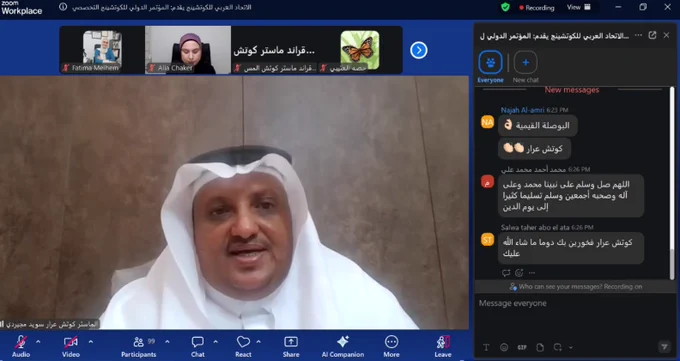Image resolution: width=680 pixels, height=361 pixels.
Task: Pop out the chat panel
Action: pos(652,36)
